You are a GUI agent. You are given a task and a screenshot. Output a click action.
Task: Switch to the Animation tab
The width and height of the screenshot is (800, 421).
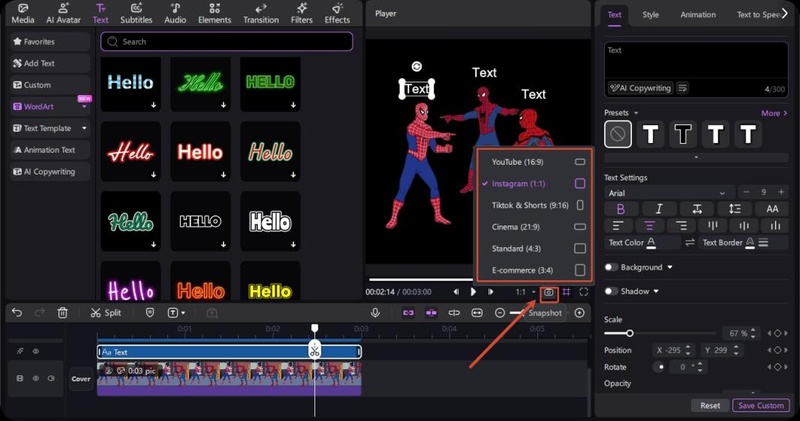tap(698, 15)
